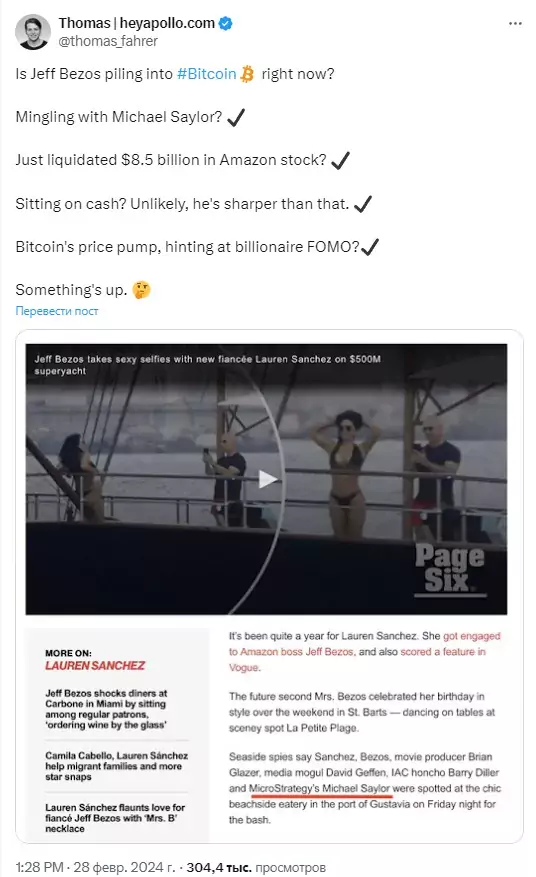This screenshot has height=877, width=536.
Task: Click 'Перевести пост' translate link
Action: (57, 311)
